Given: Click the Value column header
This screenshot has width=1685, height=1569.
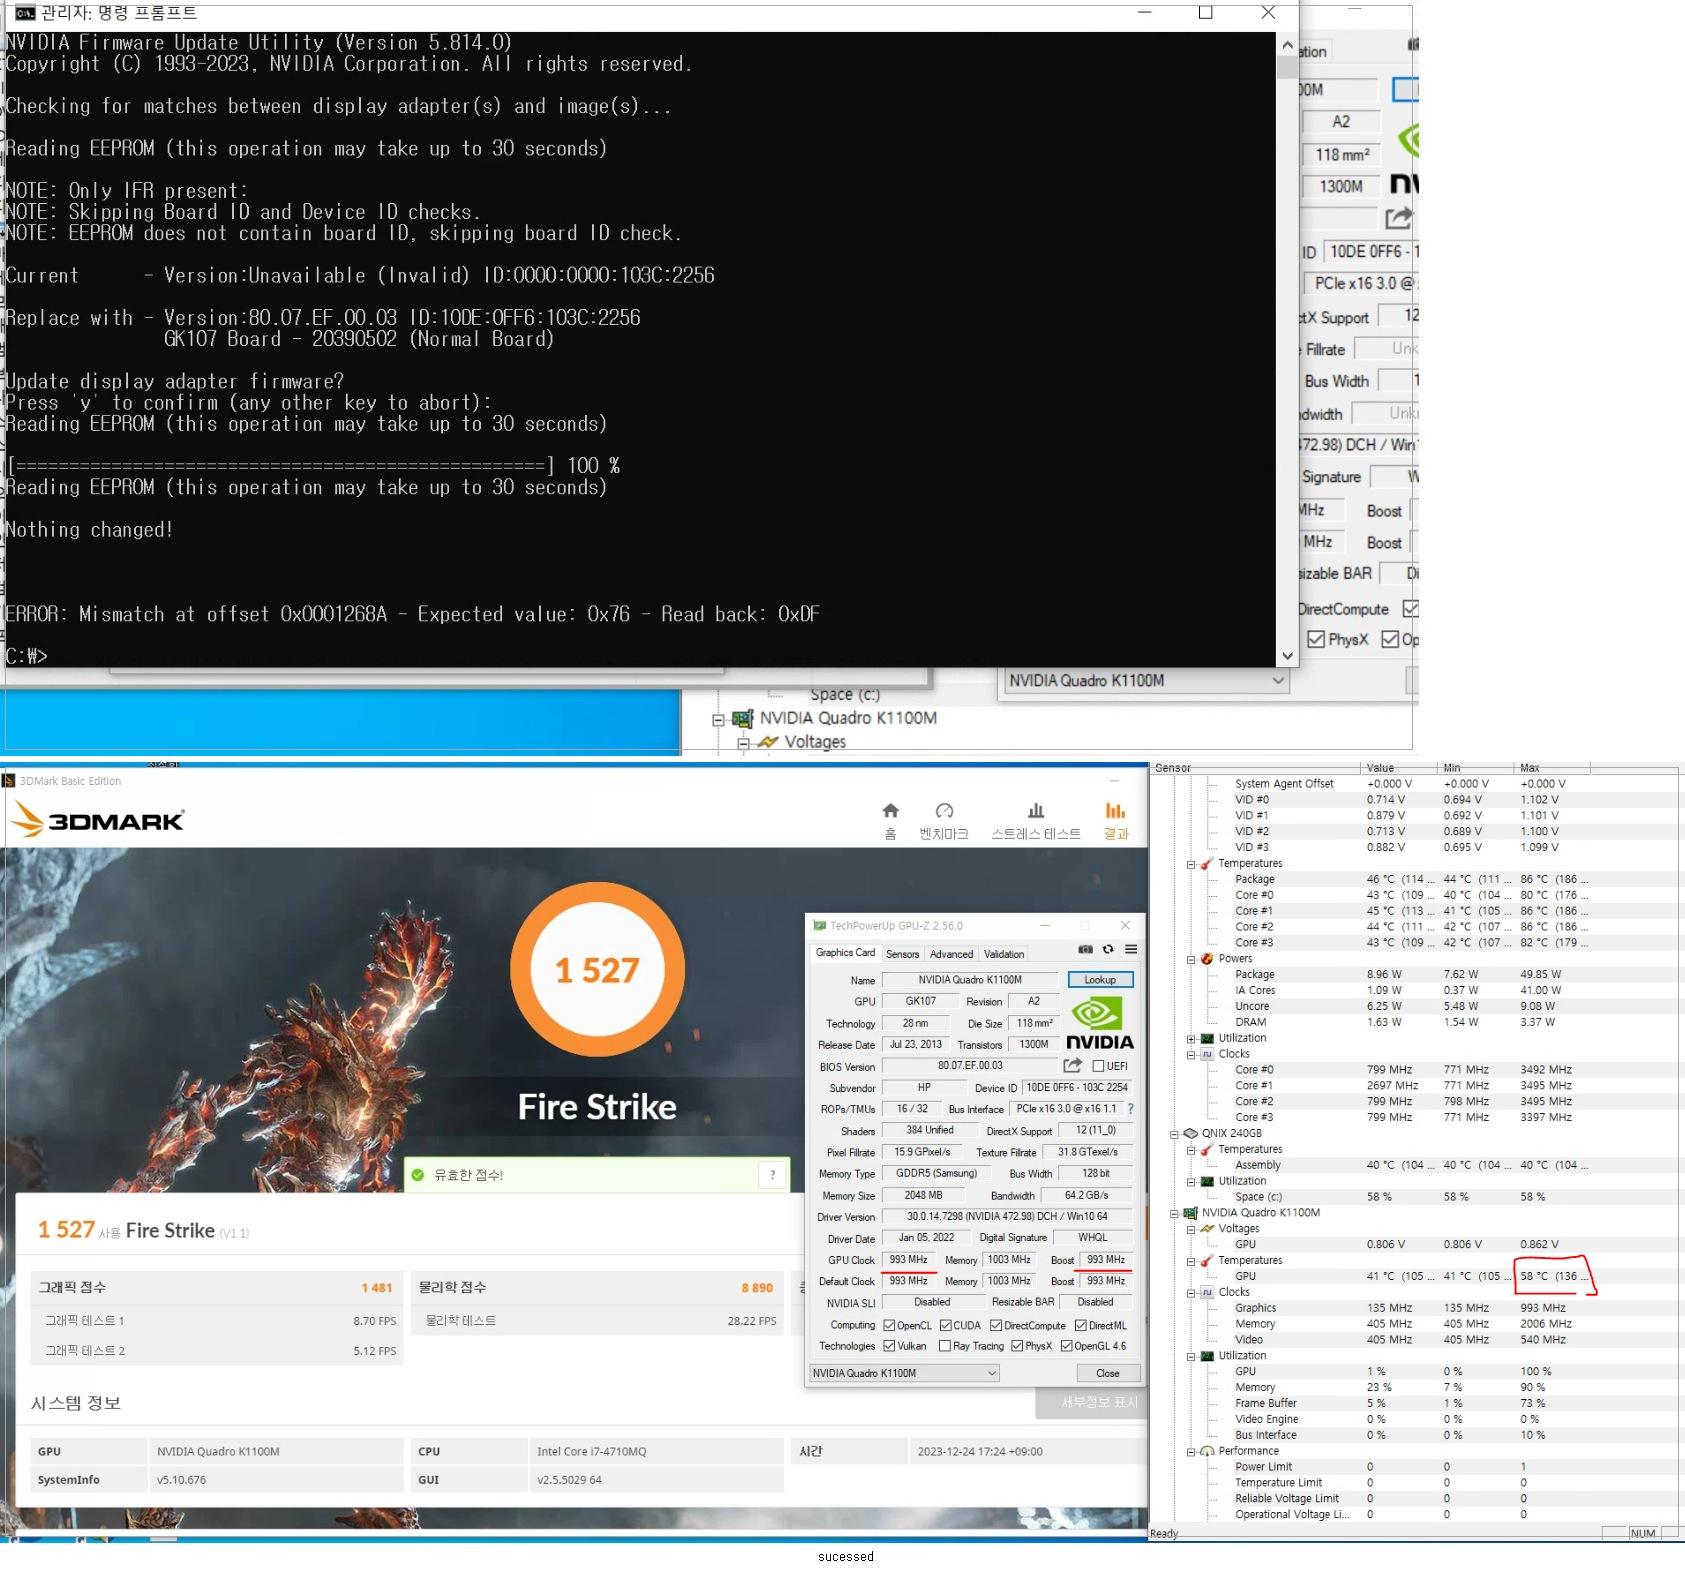Looking at the screenshot, I should [x=1400, y=768].
